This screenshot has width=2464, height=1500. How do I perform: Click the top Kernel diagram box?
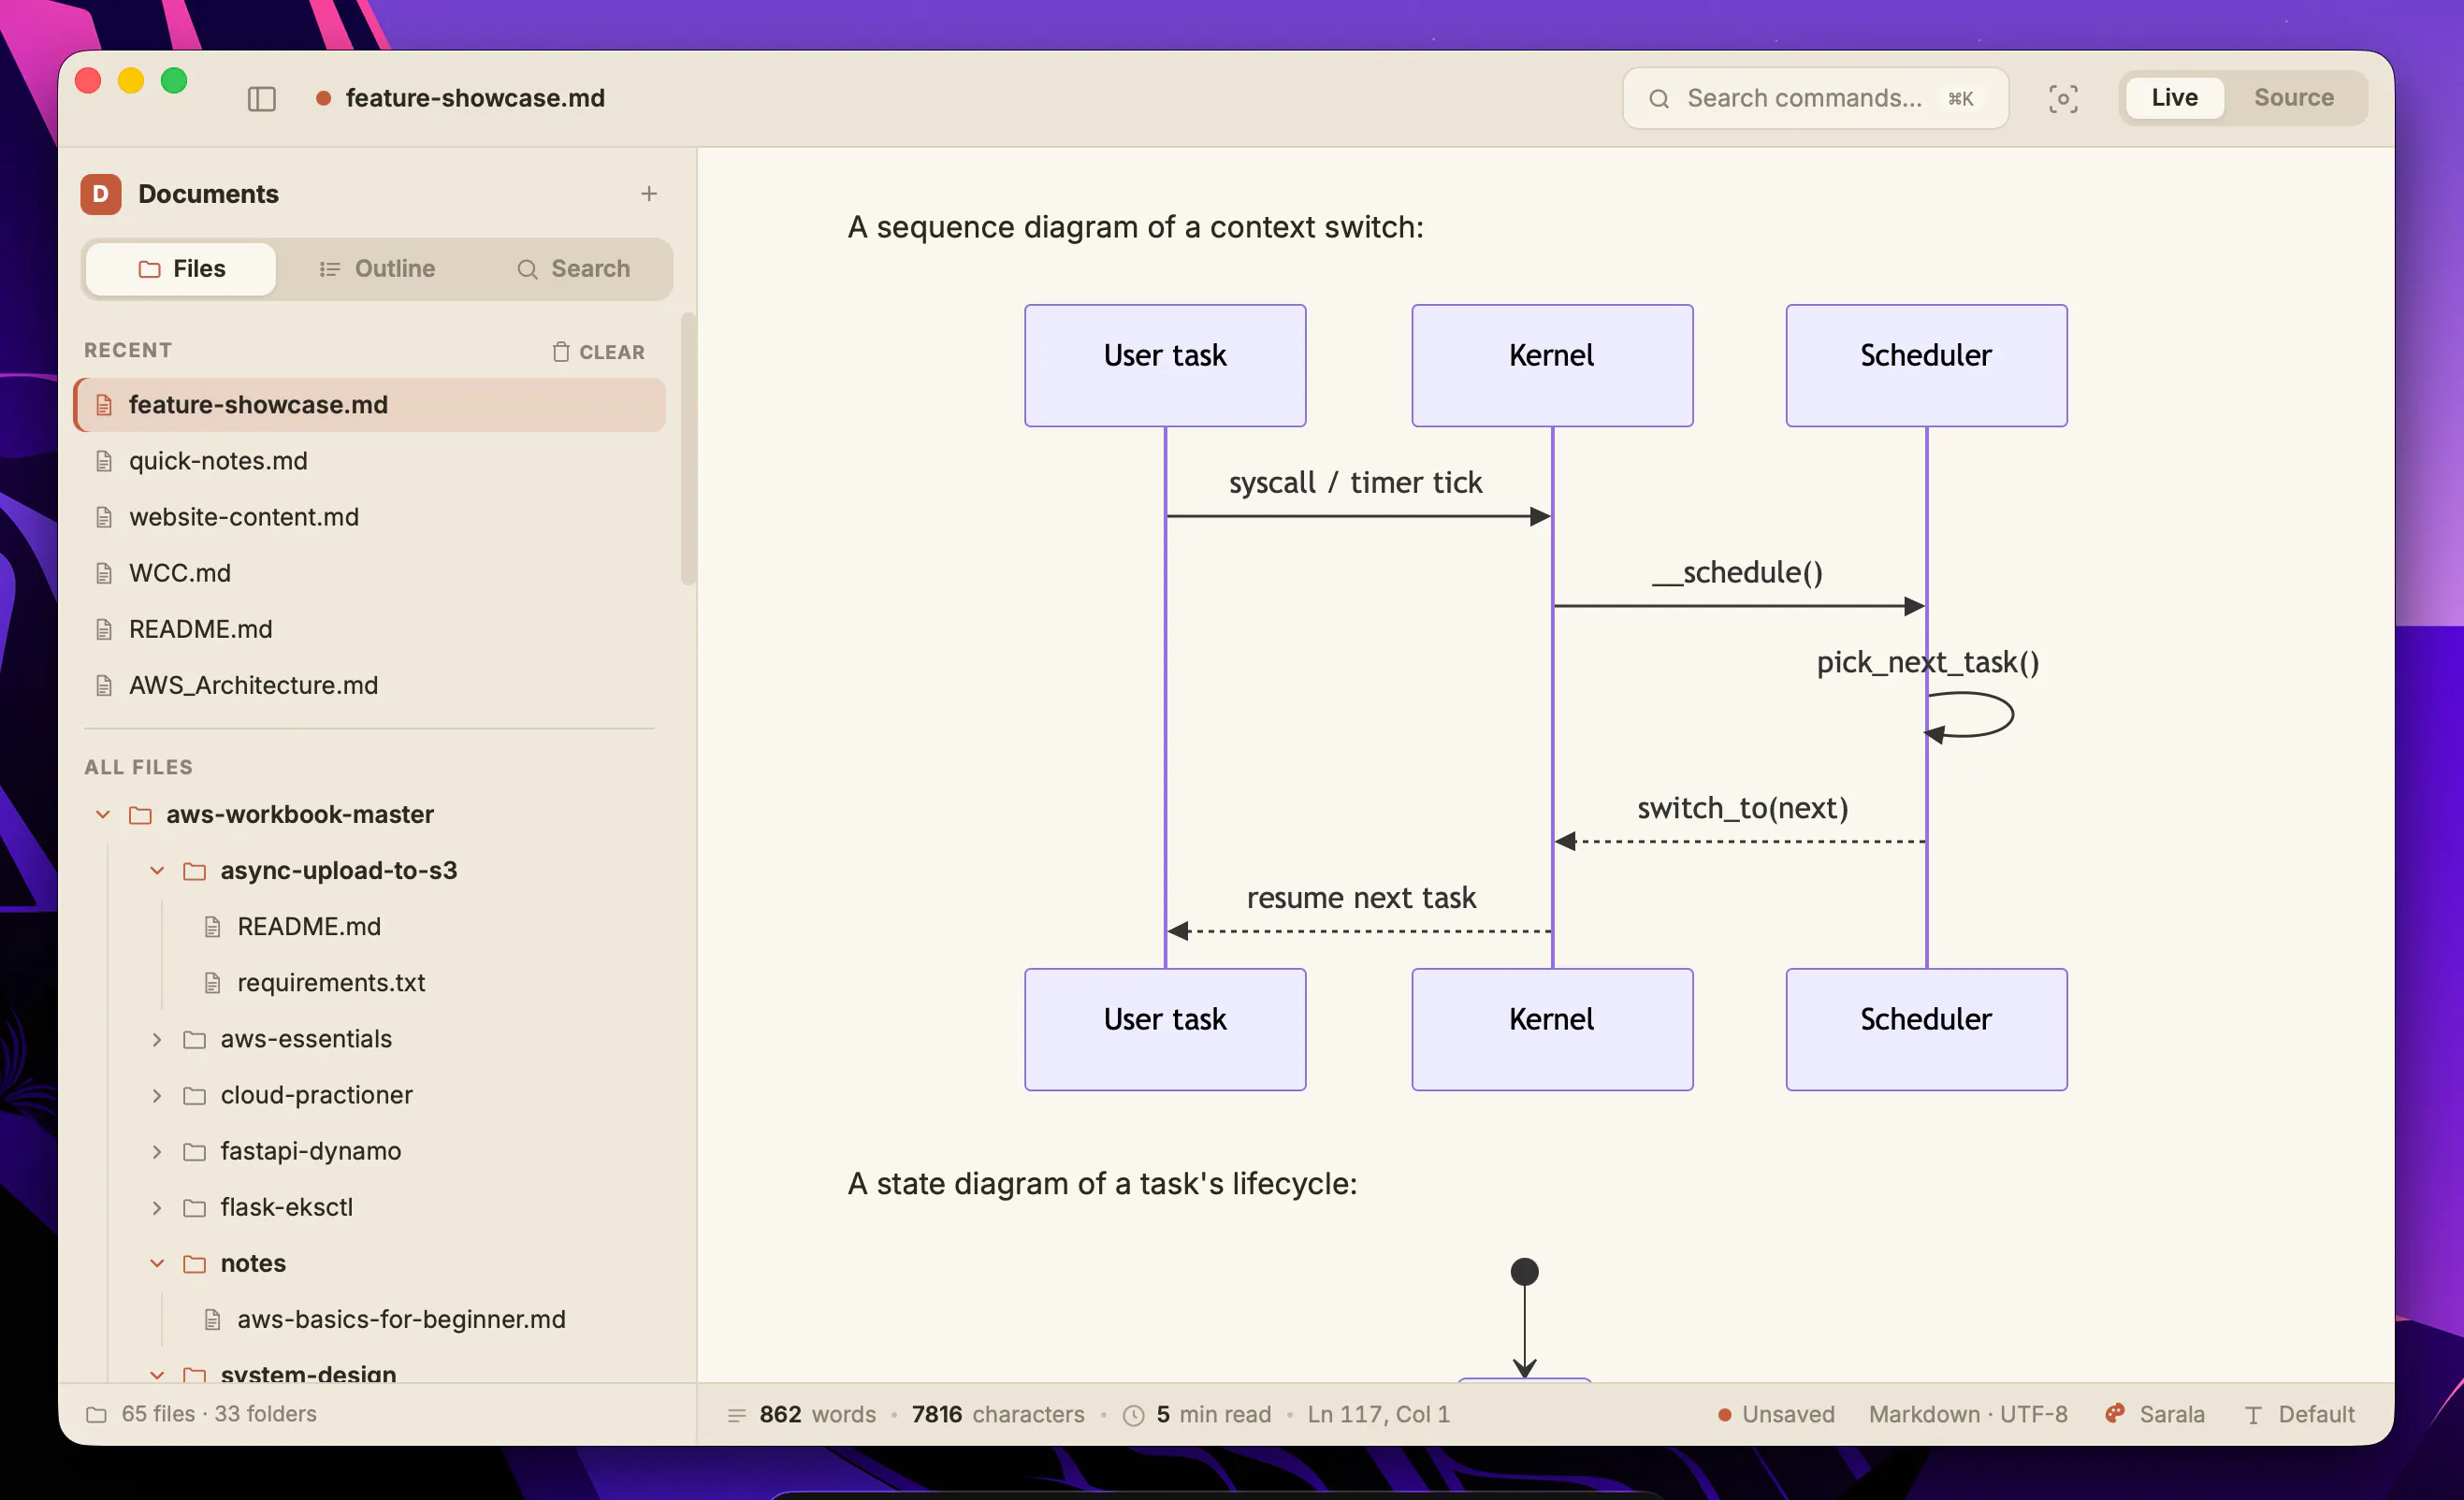(1552, 366)
